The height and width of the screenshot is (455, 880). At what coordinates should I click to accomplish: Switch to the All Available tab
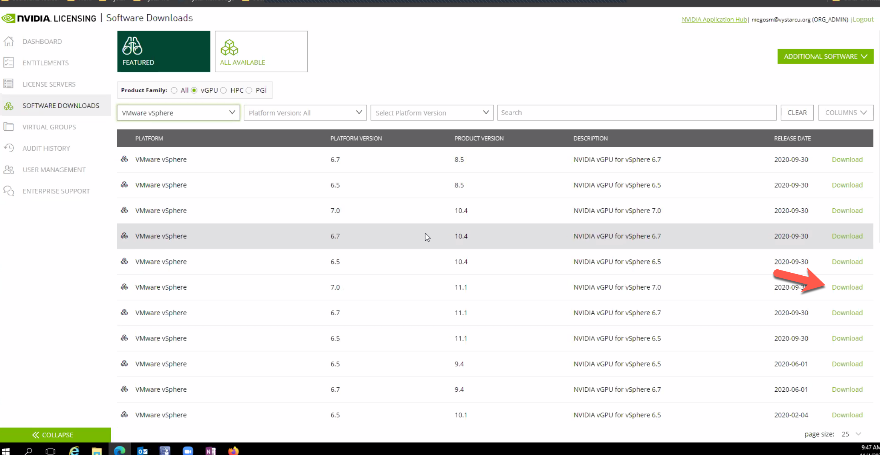click(x=262, y=51)
